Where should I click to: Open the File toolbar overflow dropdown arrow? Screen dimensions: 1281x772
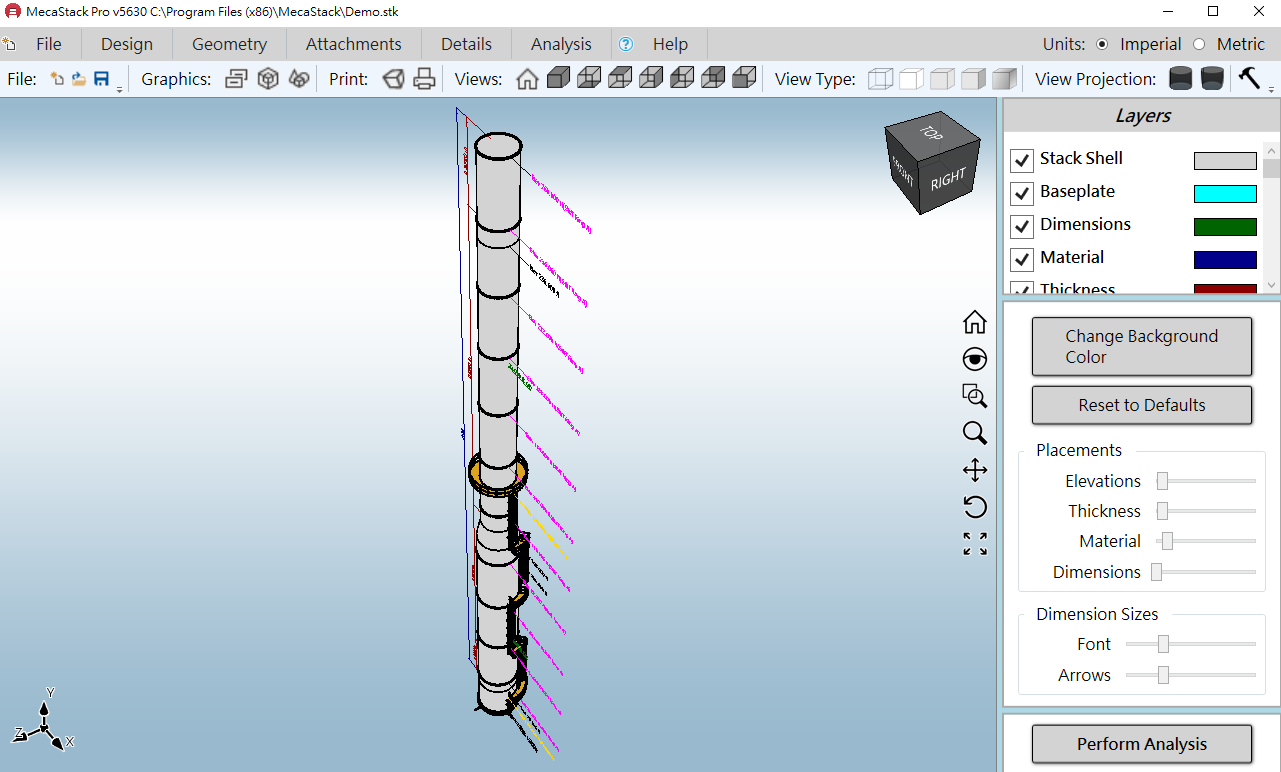pyautogui.click(x=120, y=90)
